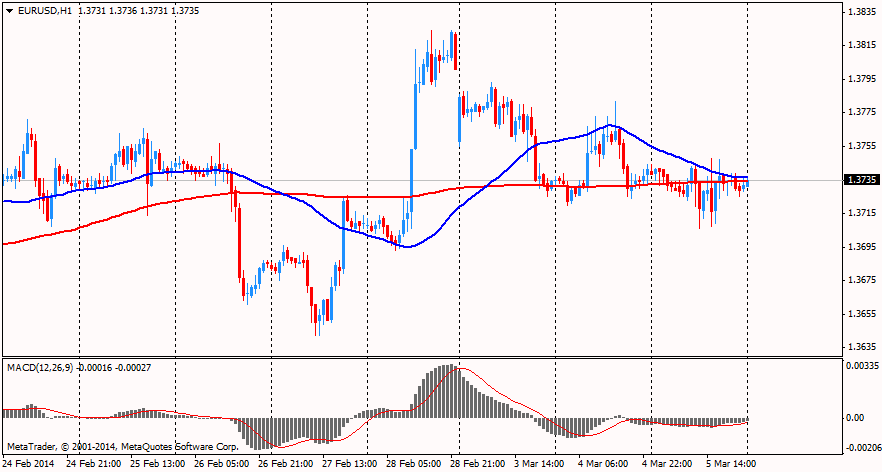Click the MACD scale value -0.00206

click(x=861, y=448)
